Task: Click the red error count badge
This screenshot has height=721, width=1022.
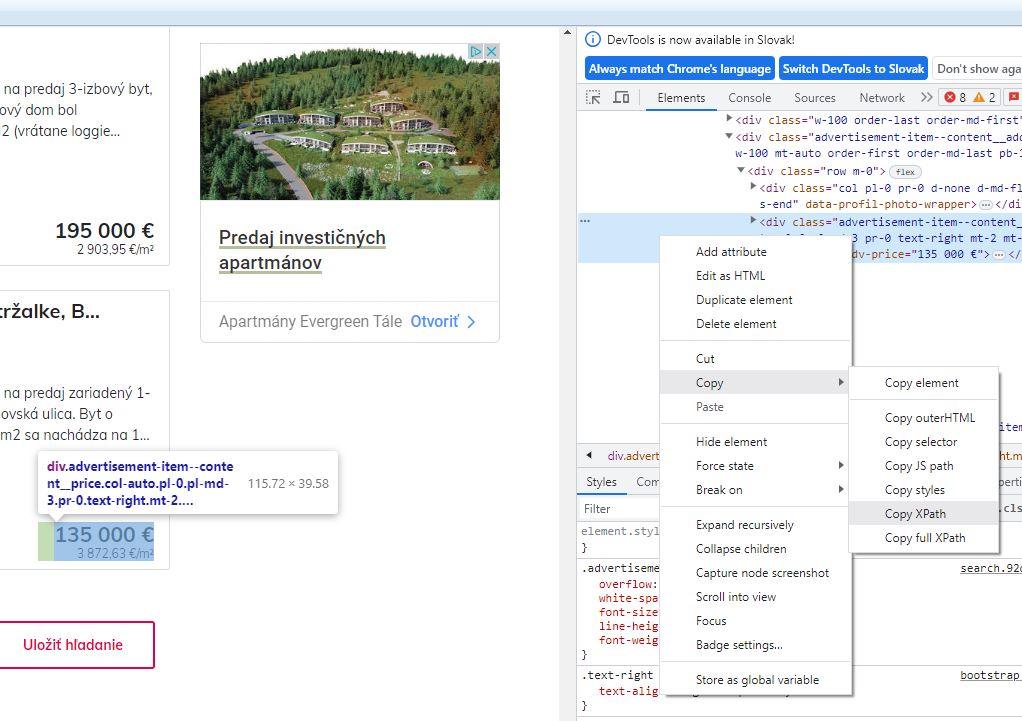Action: [956, 97]
